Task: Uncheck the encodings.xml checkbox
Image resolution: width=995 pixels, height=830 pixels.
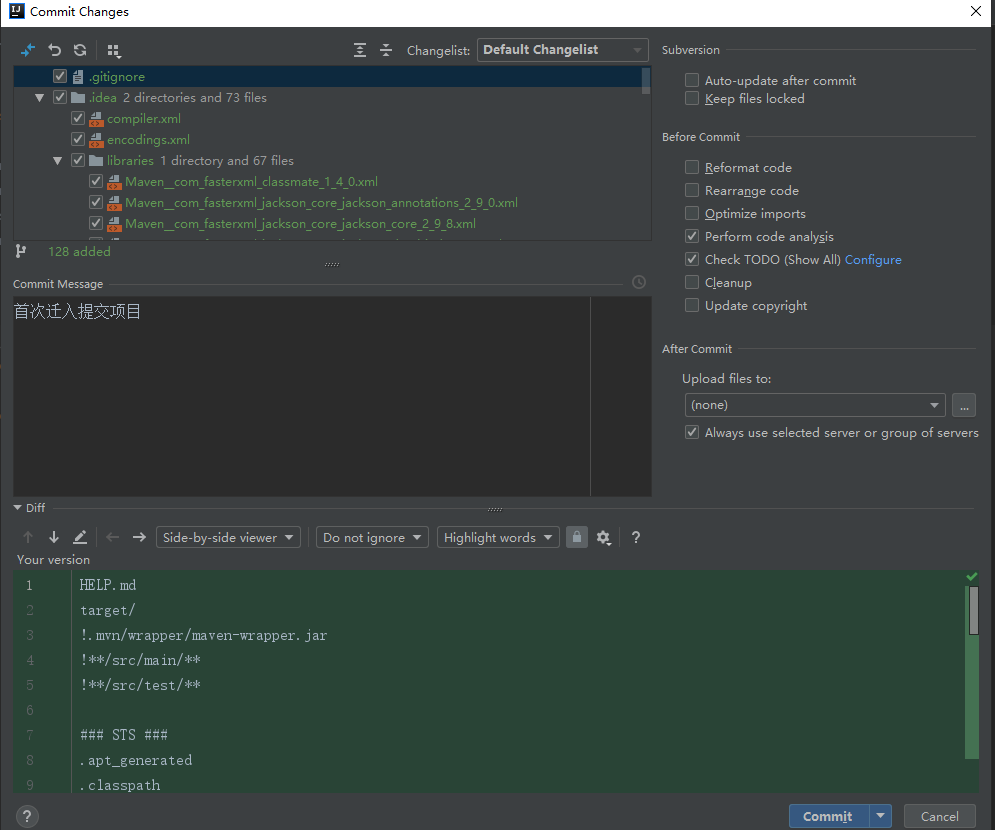Action: (78, 139)
